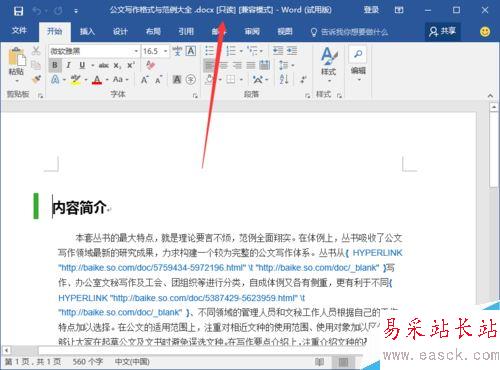
Task: Toggle Bold formatting
Action: coord(55,65)
